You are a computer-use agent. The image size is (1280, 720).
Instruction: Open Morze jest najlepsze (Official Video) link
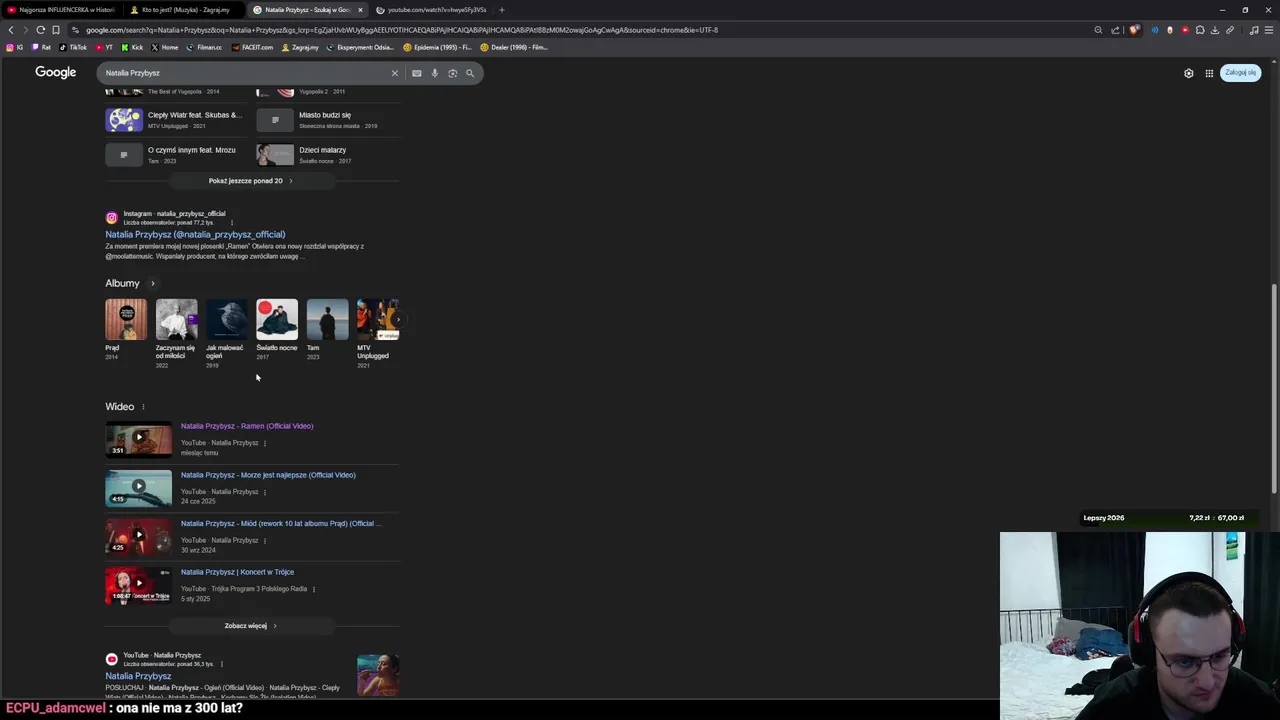click(268, 475)
